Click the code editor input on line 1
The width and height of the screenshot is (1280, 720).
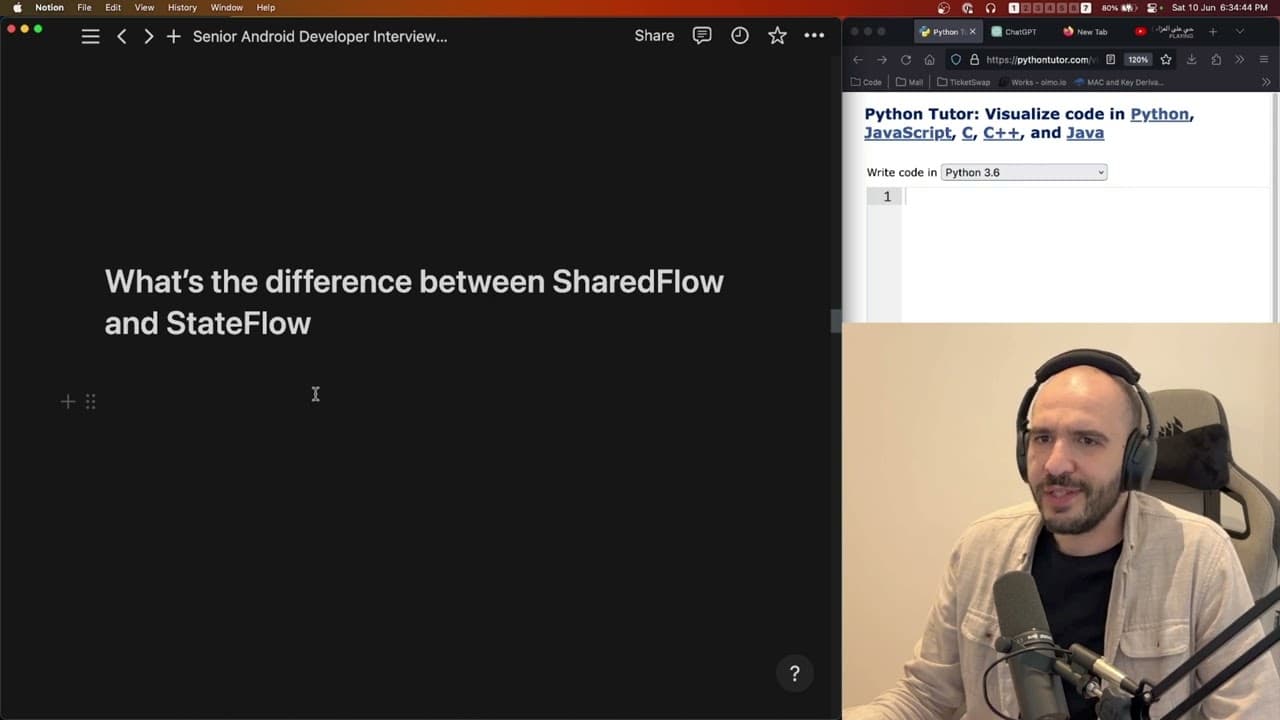pos(1088,197)
